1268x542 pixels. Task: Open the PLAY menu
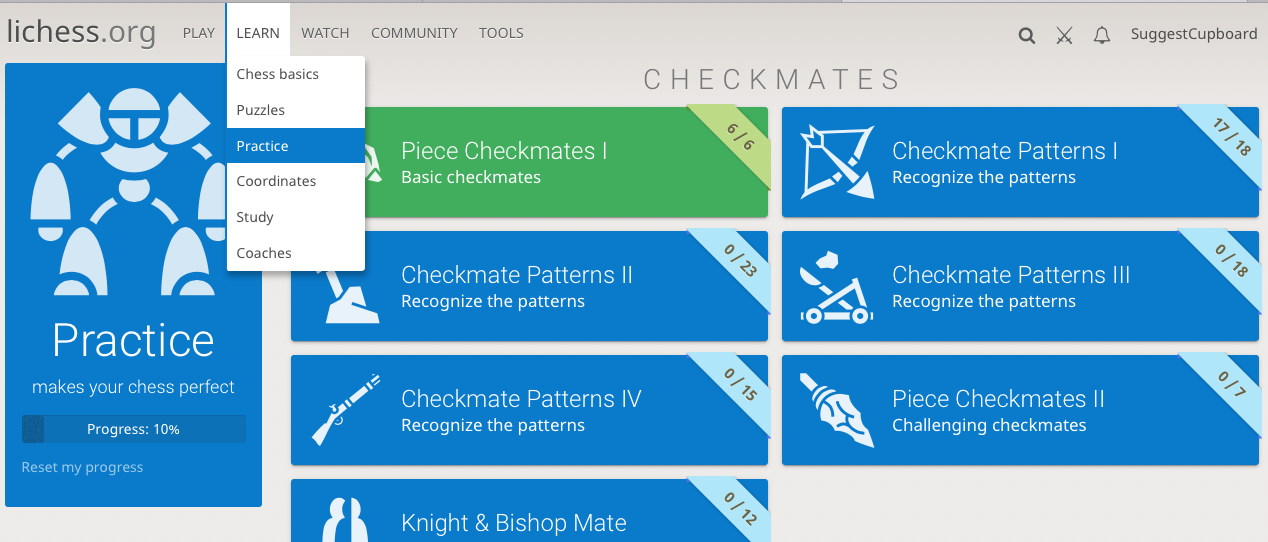tap(199, 33)
